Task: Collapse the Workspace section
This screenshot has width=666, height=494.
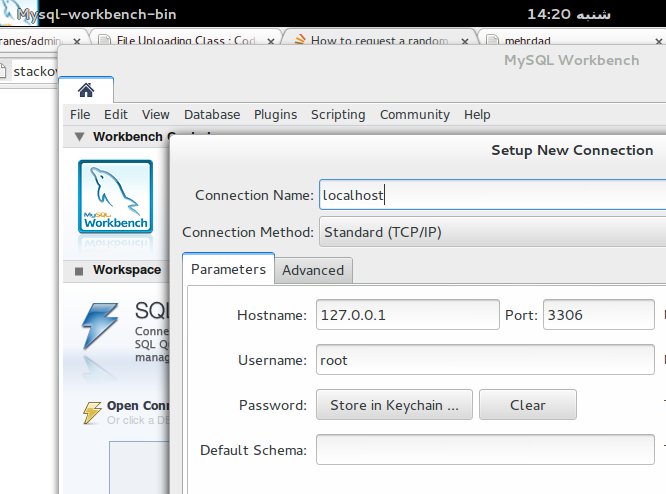Action: 79,270
